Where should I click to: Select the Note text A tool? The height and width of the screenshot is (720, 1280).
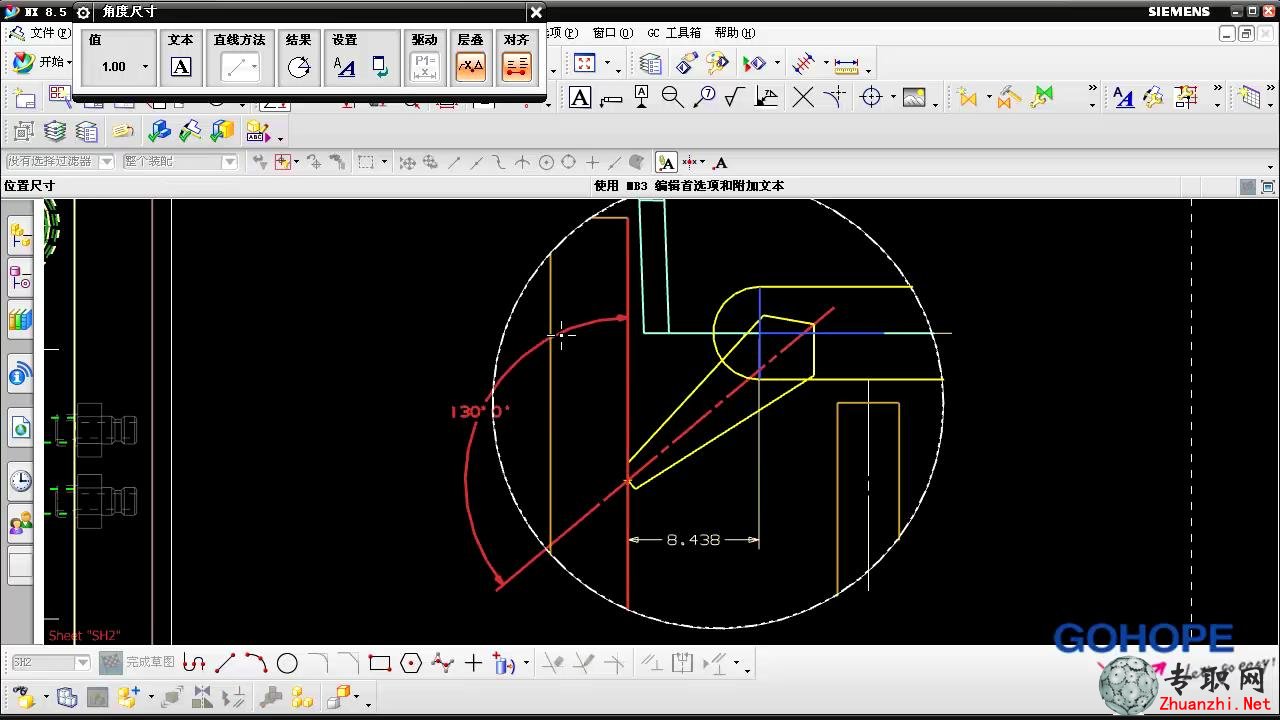tap(580, 97)
